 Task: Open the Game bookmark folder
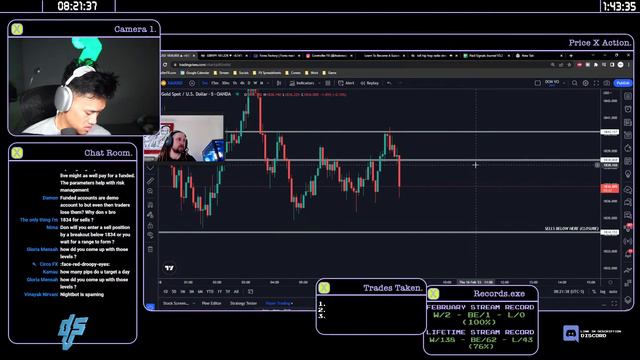click(330, 73)
